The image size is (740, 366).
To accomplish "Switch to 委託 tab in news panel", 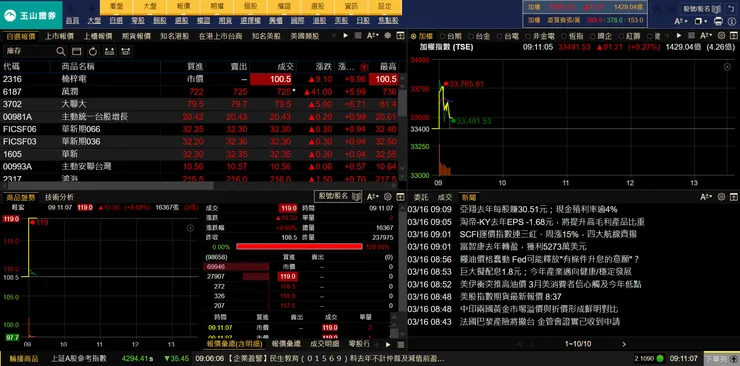I will click(x=421, y=197).
